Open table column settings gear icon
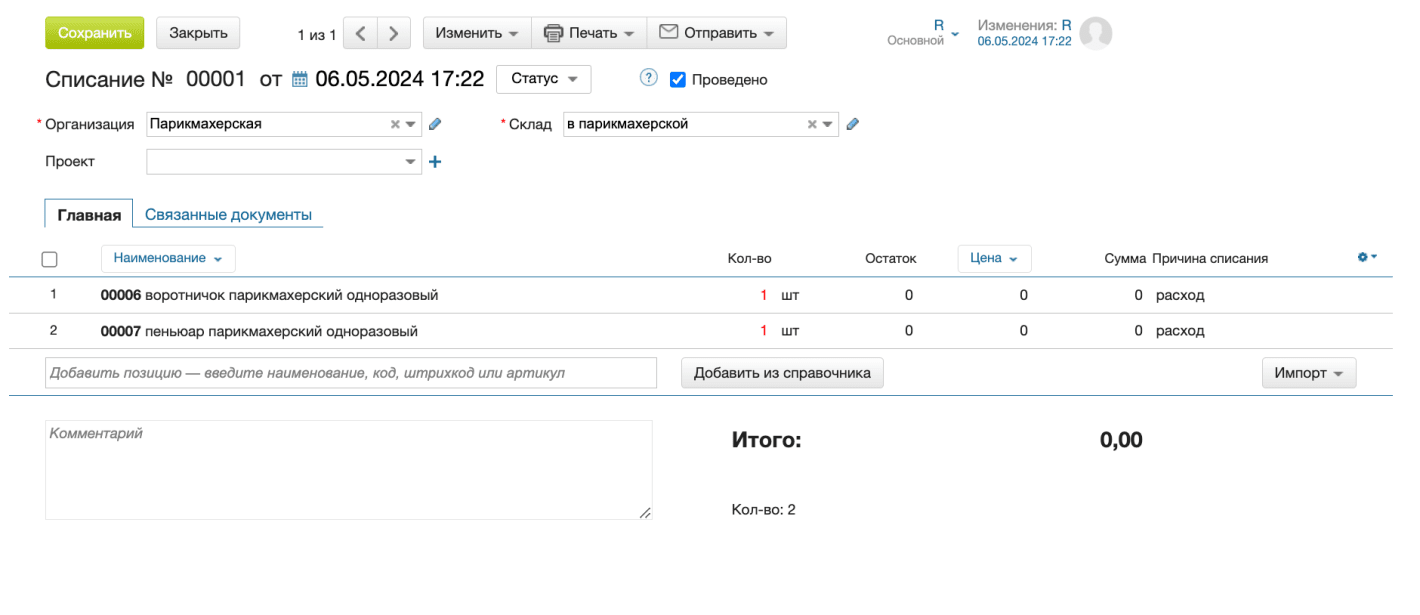This screenshot has width=1420, height=615. pos(1362,256)
